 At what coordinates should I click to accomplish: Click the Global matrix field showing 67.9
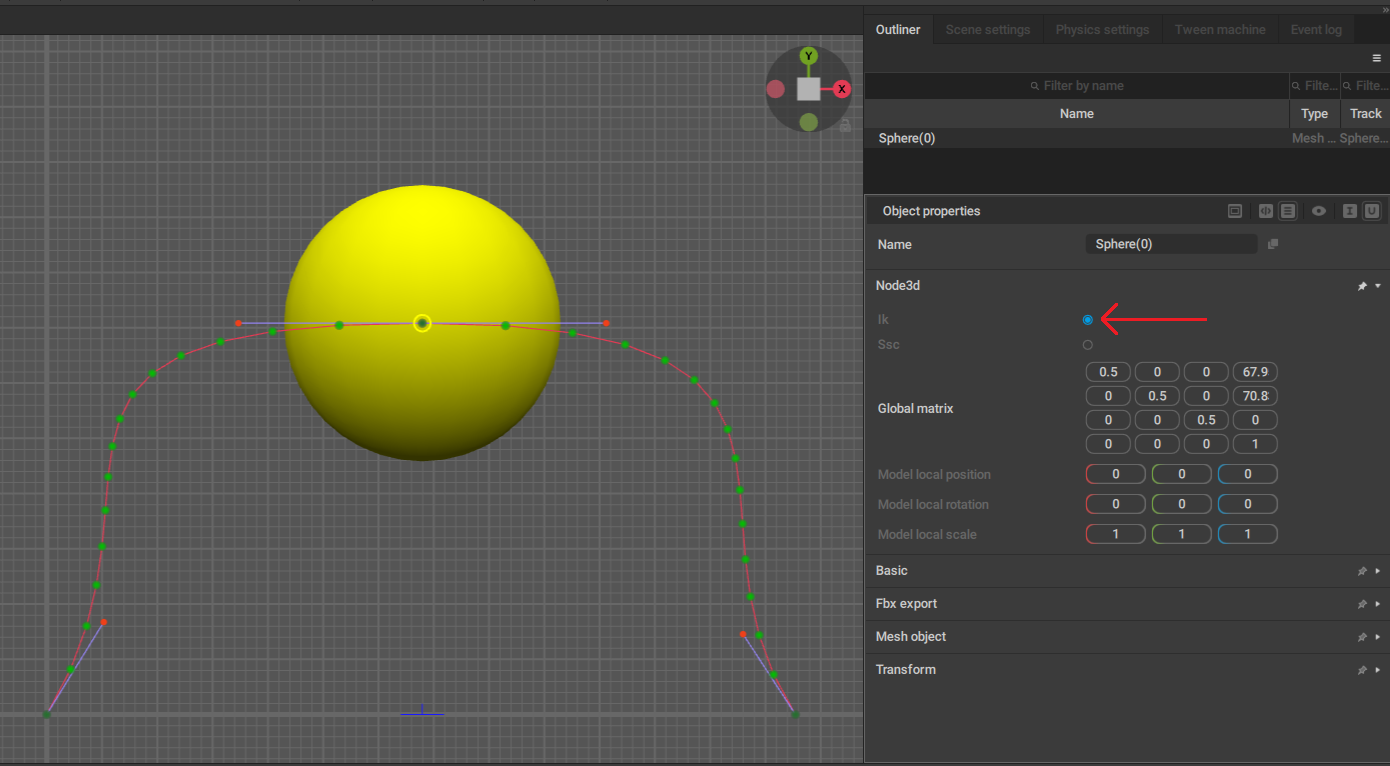1255,372
